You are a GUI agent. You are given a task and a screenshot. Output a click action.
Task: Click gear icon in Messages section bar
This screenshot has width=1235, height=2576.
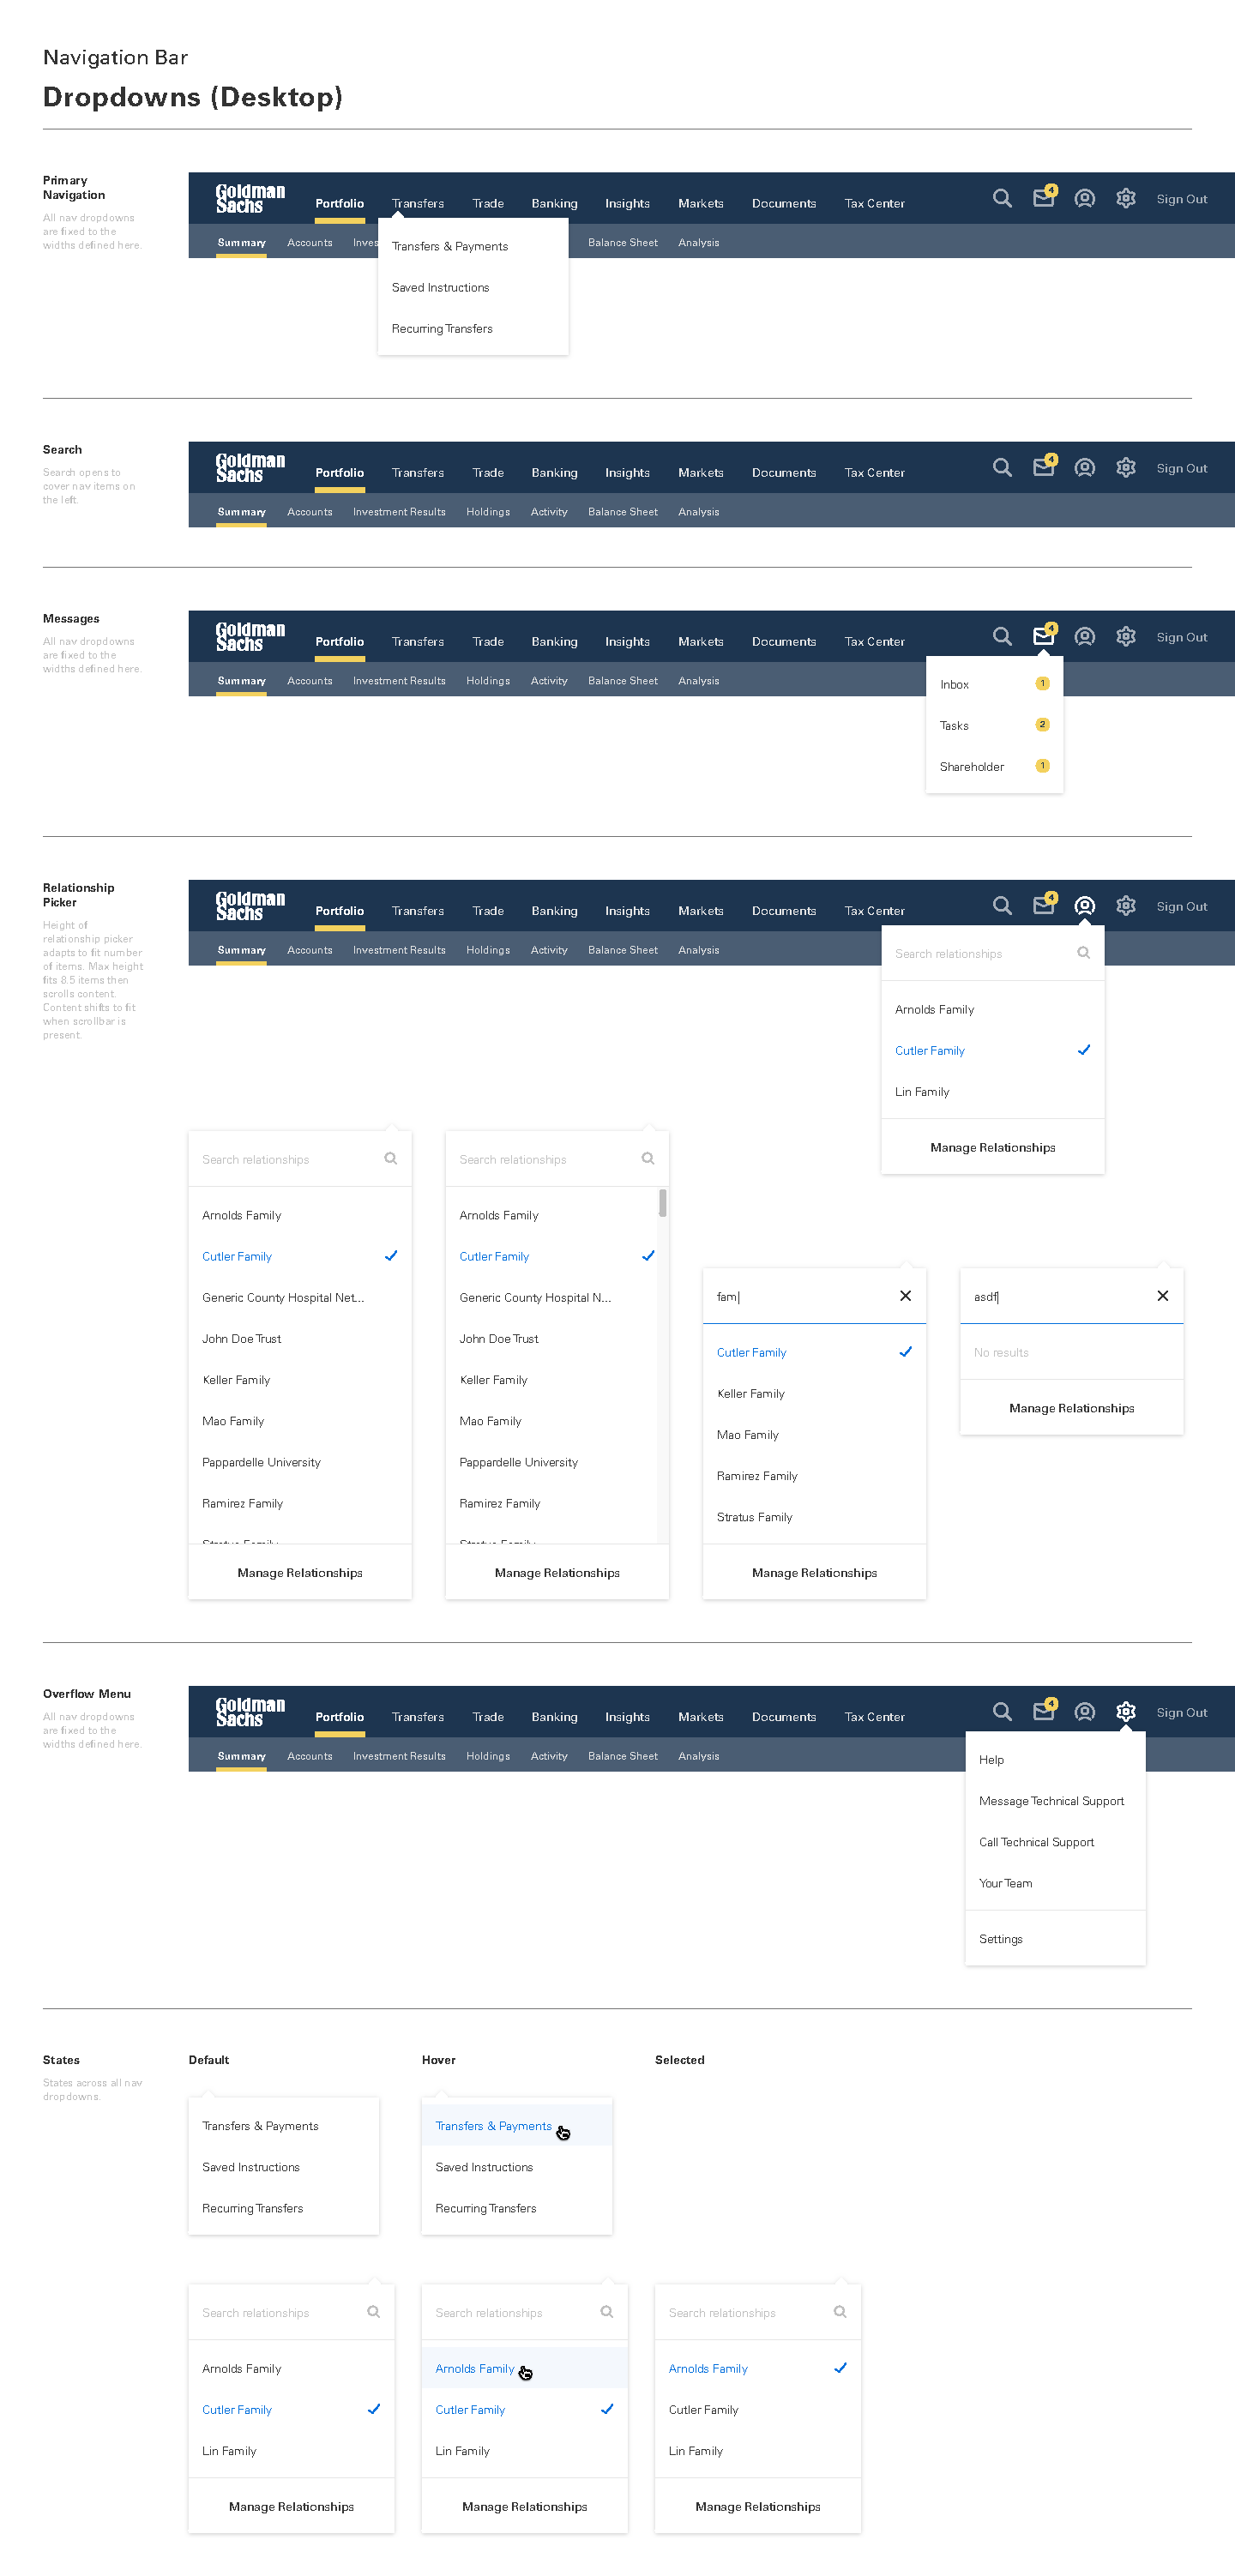1125,636
